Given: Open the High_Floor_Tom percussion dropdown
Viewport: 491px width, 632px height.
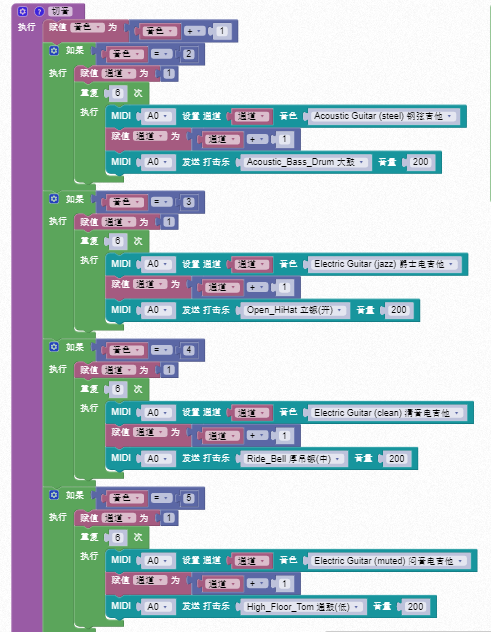Looking at the screenshot, I should click(303, 607).
